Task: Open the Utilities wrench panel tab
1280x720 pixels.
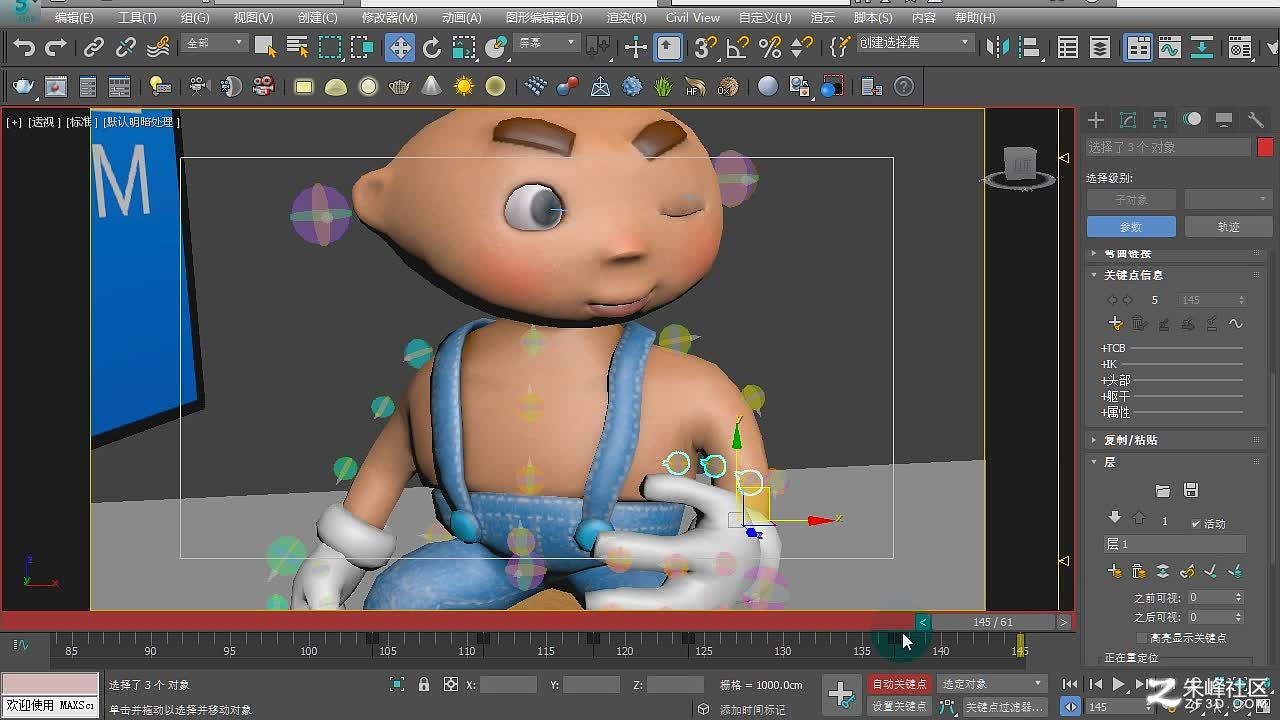Action: coord(1256,120)
